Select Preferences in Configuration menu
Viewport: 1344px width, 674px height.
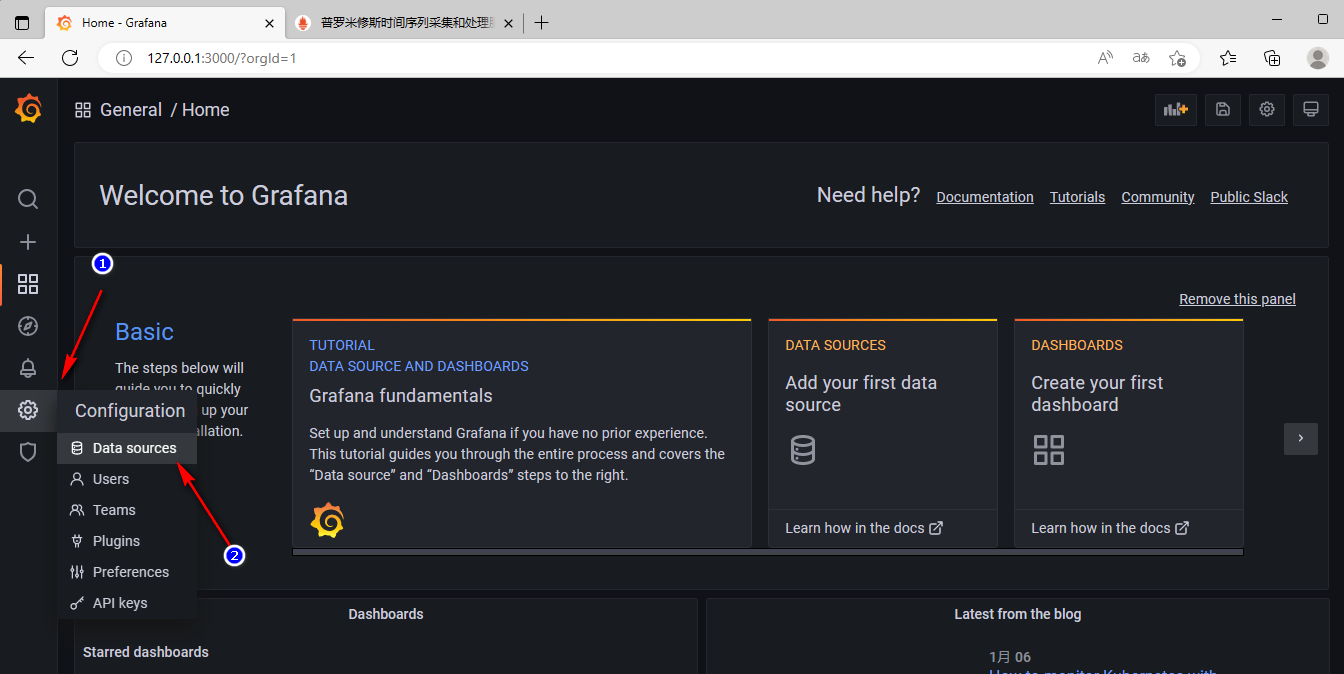pos(127,572)
